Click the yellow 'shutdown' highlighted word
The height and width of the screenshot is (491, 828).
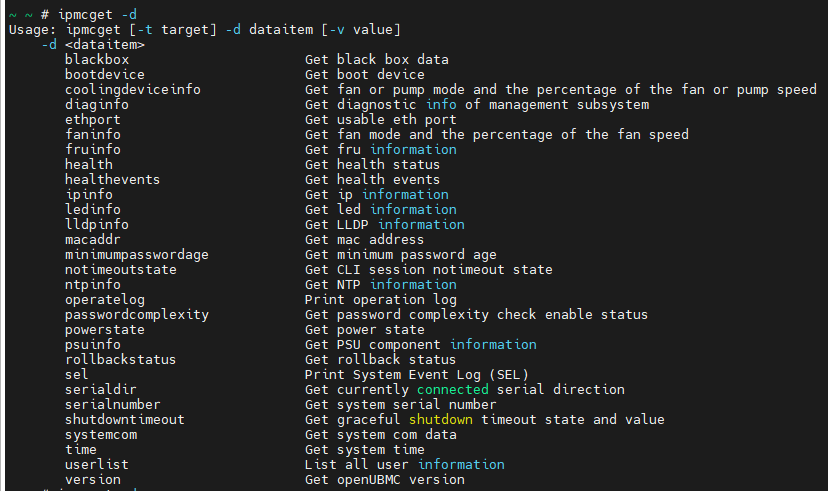click(440, 420)
